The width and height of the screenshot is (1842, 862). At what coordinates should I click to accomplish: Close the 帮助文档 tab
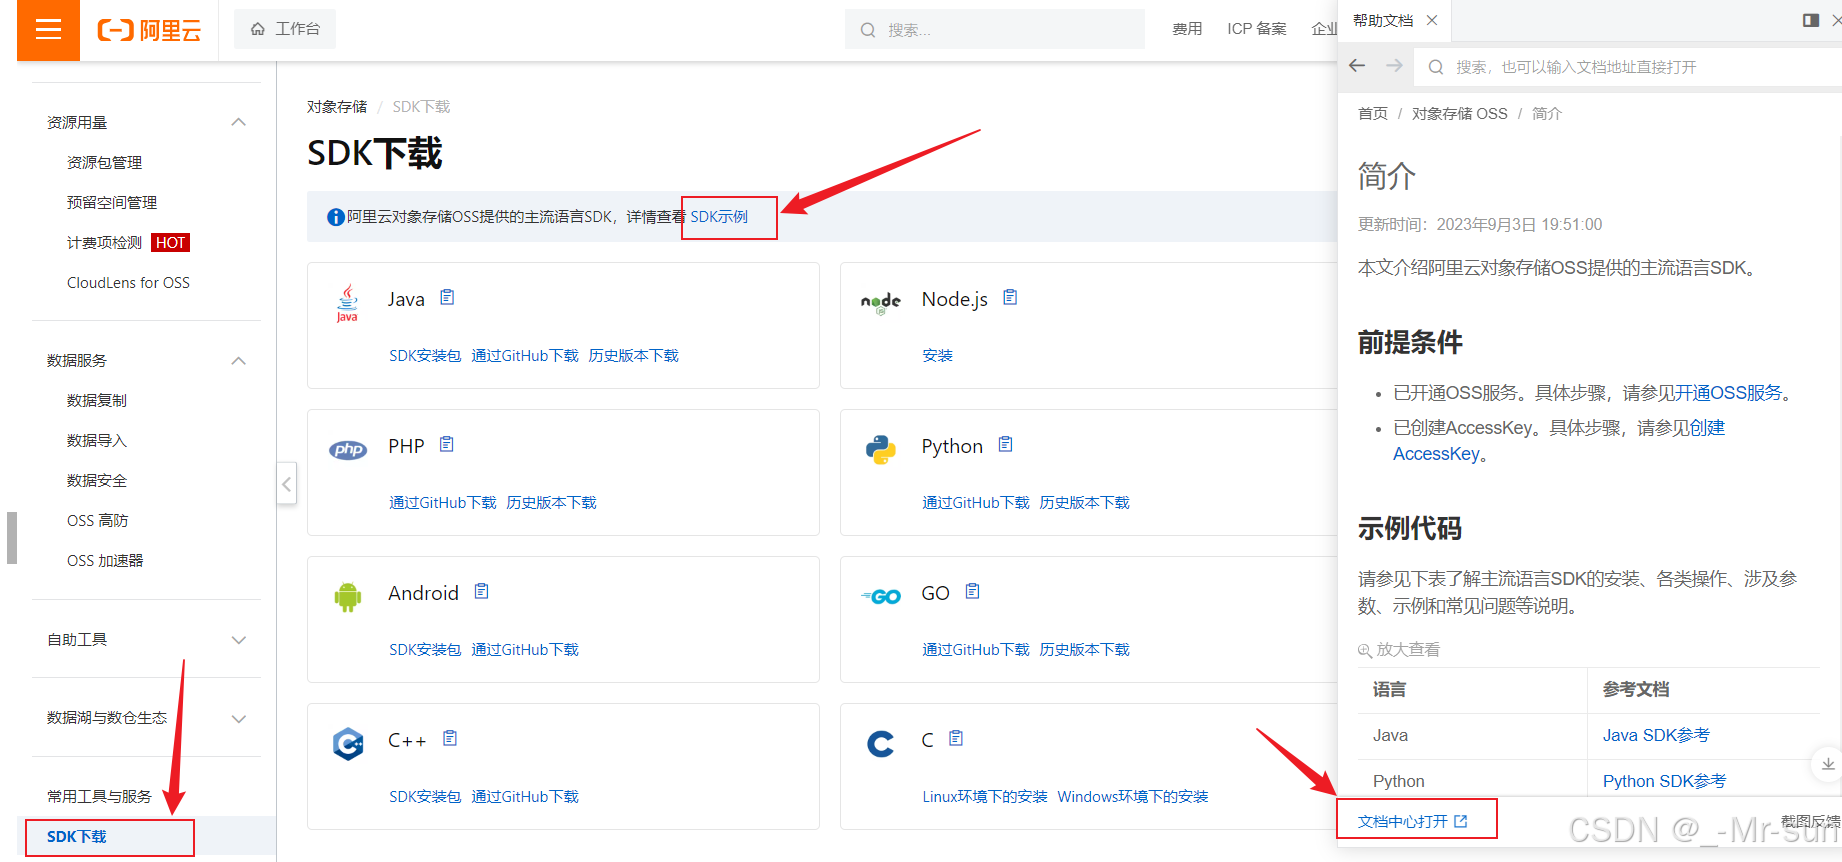(1432, 20)
